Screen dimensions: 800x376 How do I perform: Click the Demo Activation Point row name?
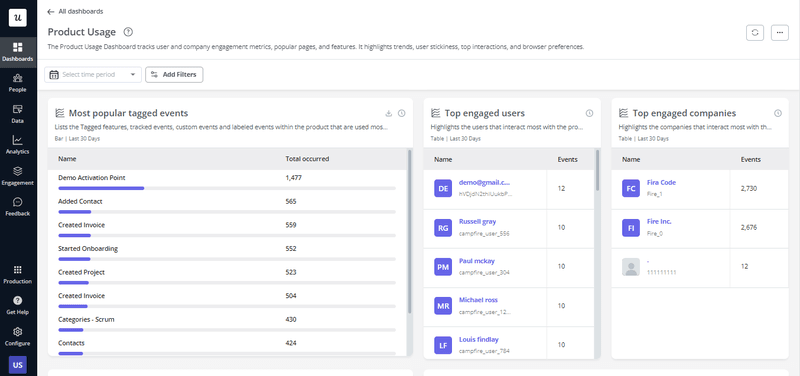tap(92, 178)
